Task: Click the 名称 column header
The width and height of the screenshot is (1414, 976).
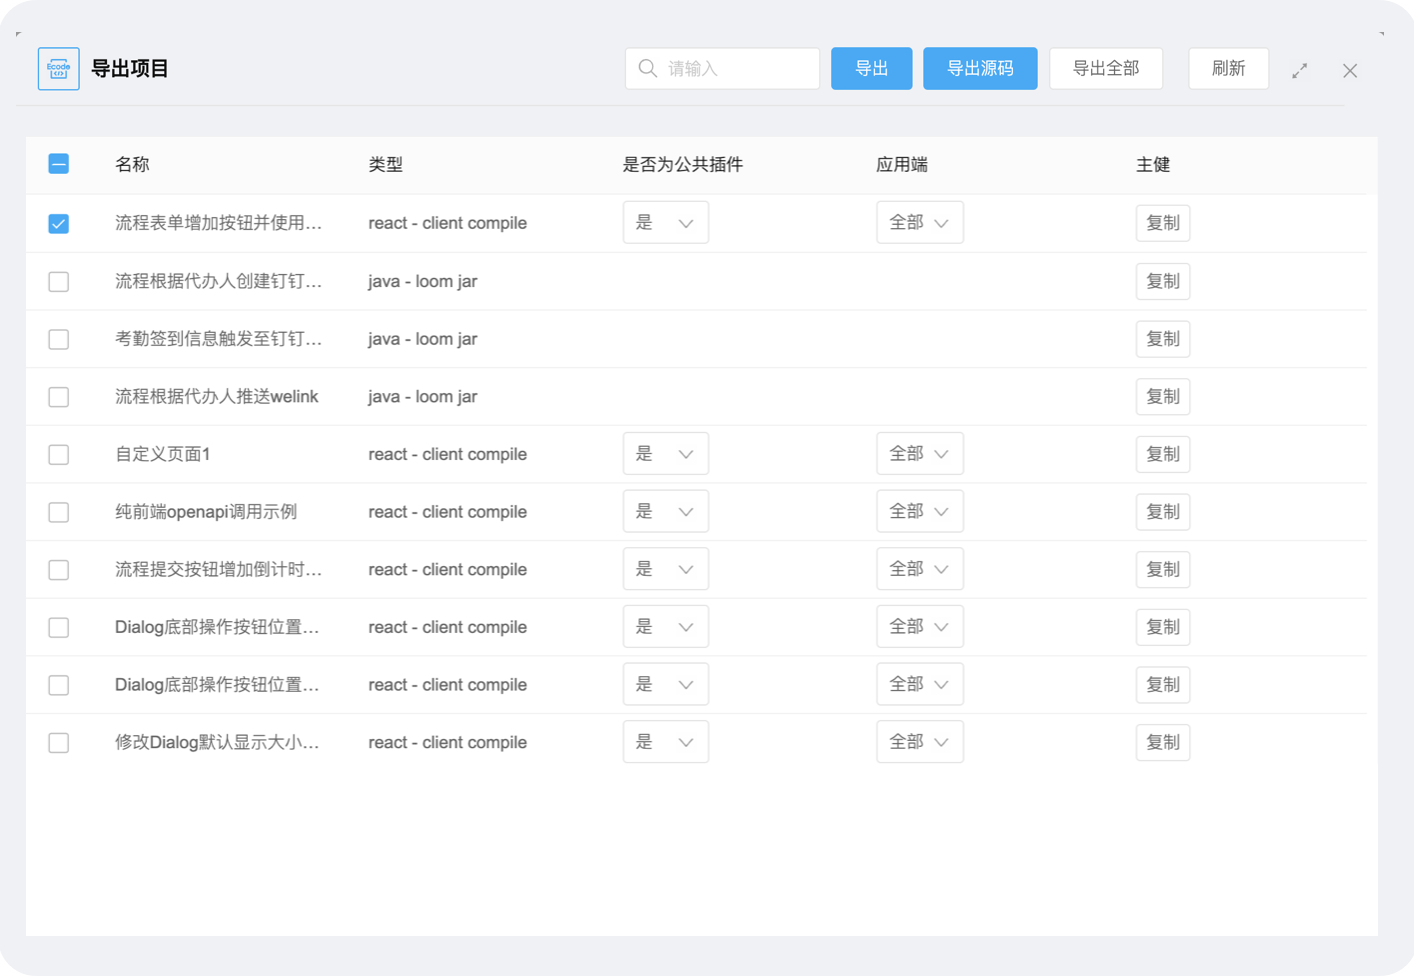Action: [x=132, y=164]
